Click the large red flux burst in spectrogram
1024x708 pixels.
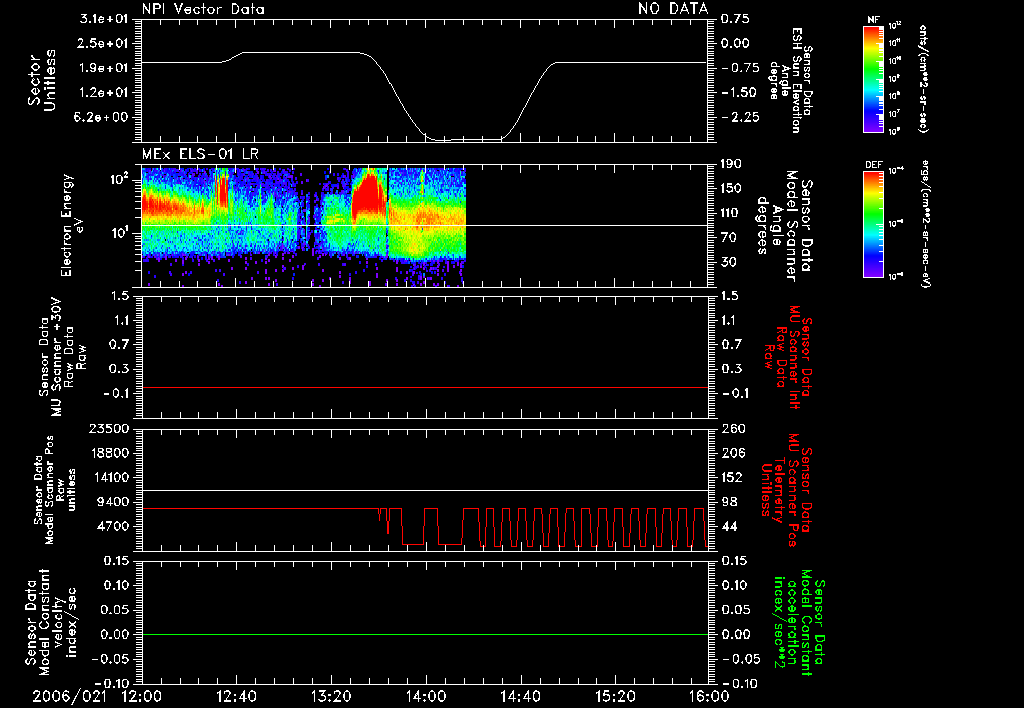tap(370, 192)
